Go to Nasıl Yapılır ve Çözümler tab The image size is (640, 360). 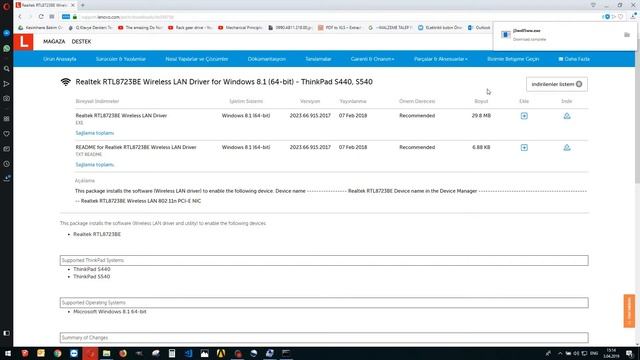point(196,59)
